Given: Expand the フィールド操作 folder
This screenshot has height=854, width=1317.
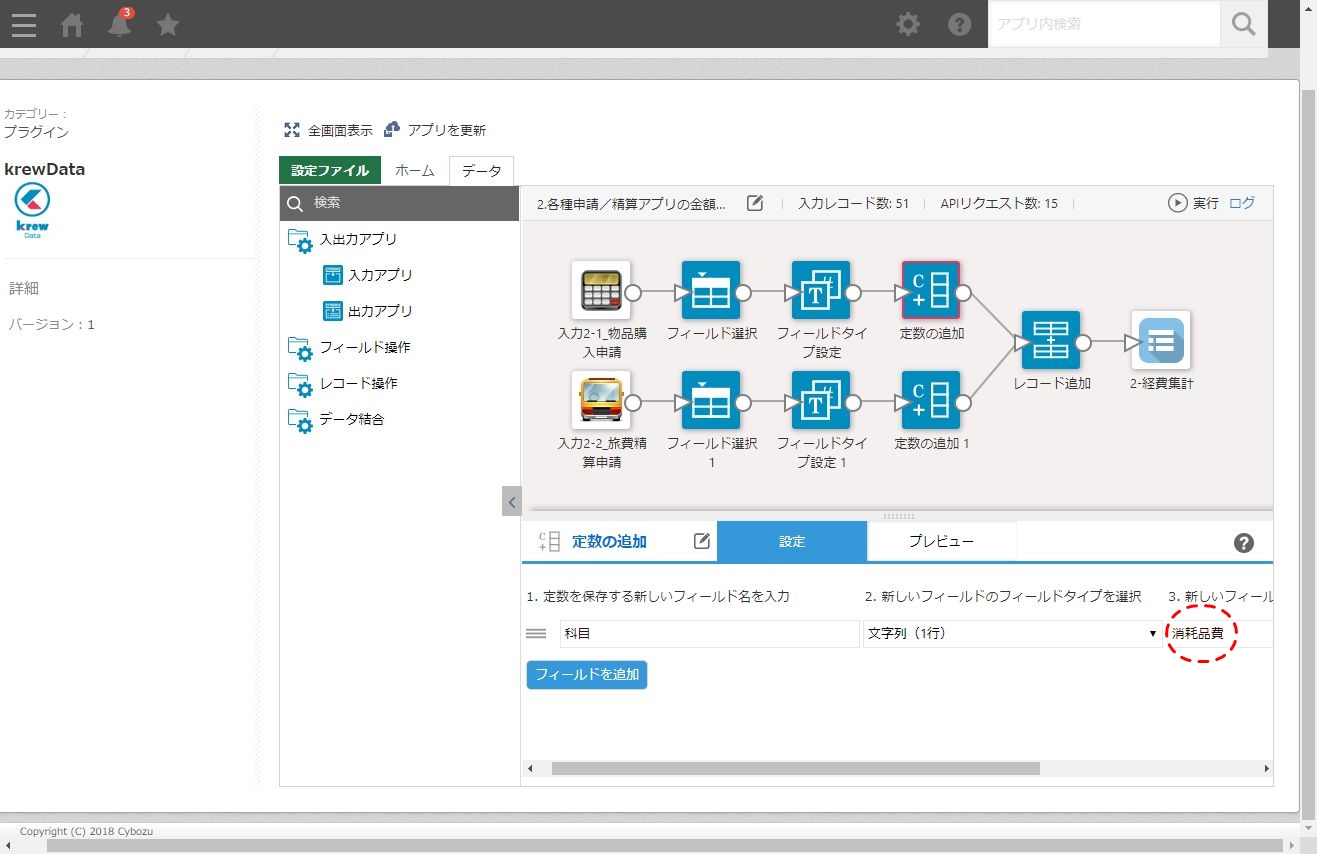Looking at the screenshot, I should (349, 347).
